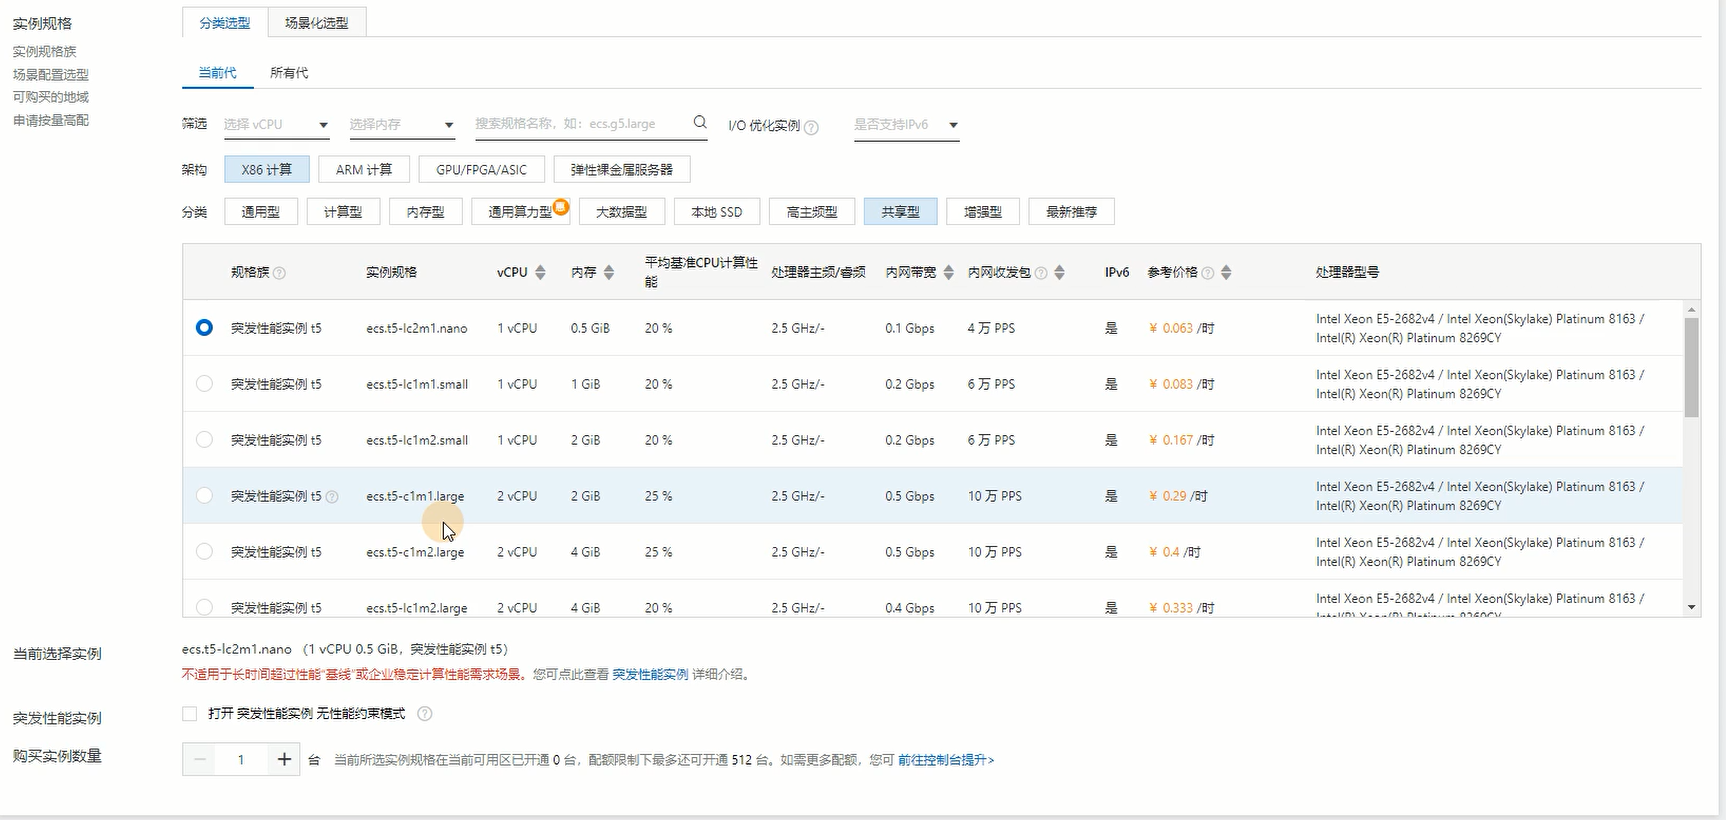
Task: Choose 通用型 category
Action: tap(261, 212)
